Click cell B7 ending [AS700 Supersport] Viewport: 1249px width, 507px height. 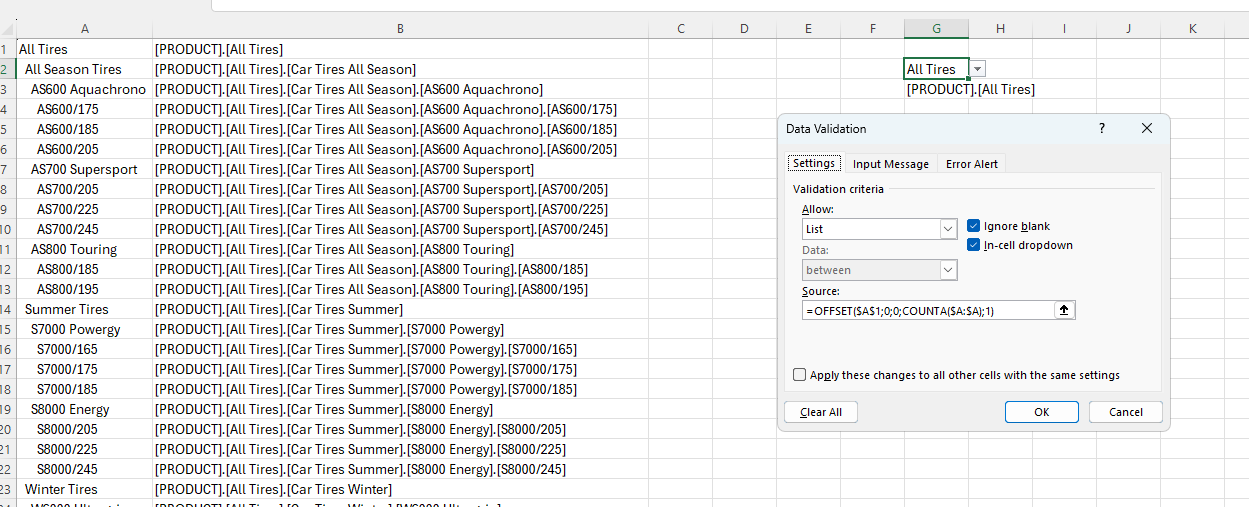tap(400, 169)
